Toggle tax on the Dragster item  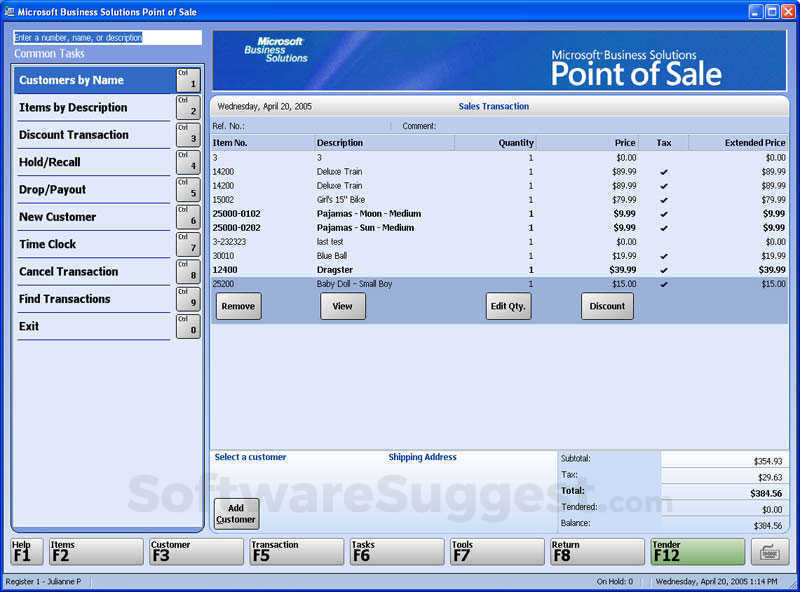663,269
